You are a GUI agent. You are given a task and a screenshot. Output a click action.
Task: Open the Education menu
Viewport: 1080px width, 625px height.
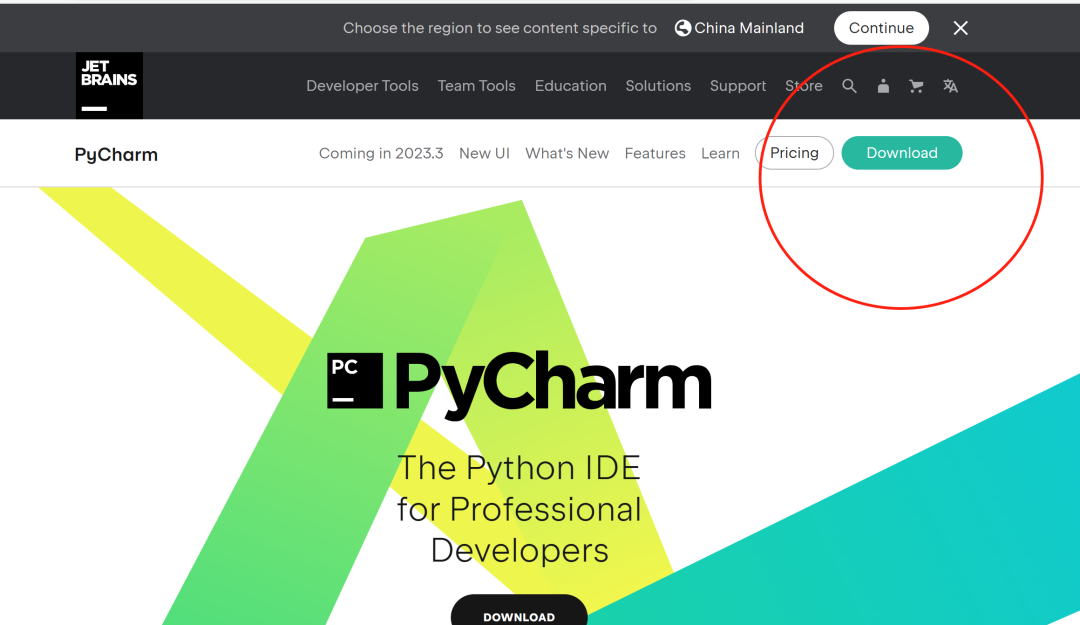(x=570, y=86)
